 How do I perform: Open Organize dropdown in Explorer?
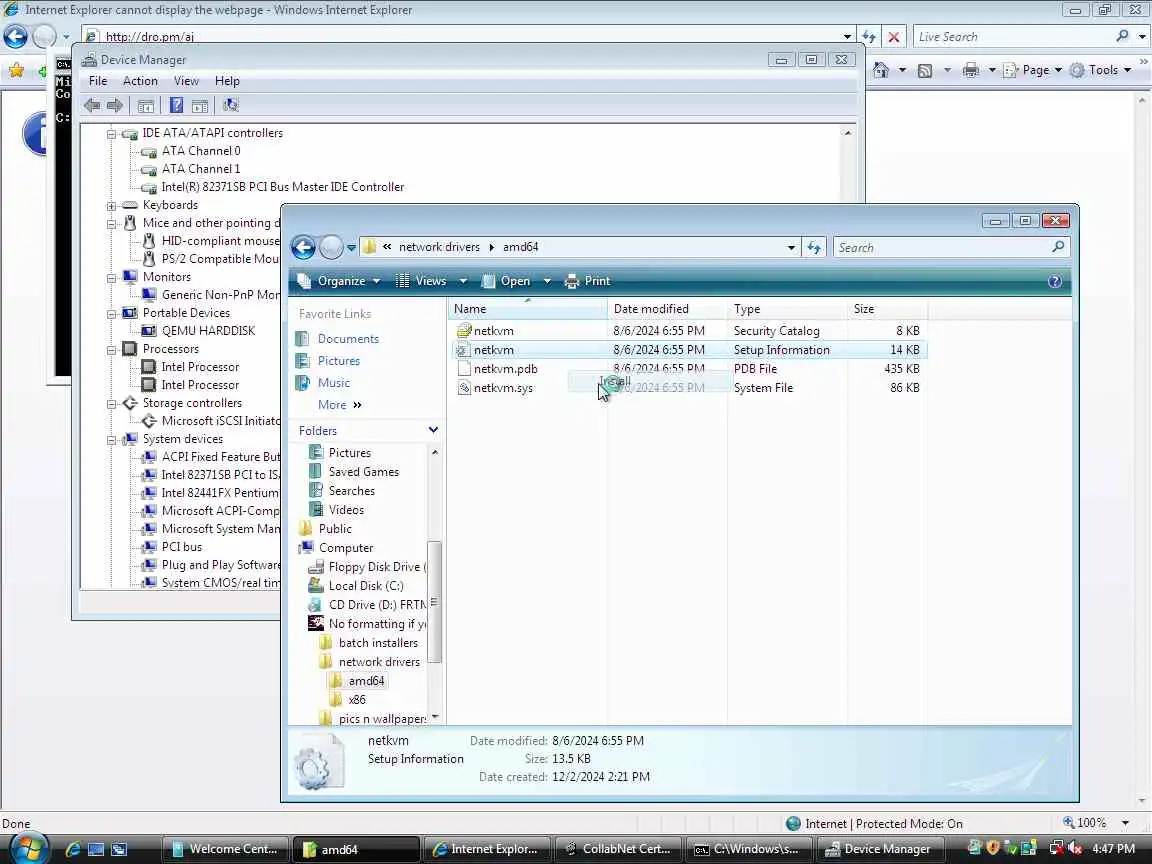tap(339, 281)
